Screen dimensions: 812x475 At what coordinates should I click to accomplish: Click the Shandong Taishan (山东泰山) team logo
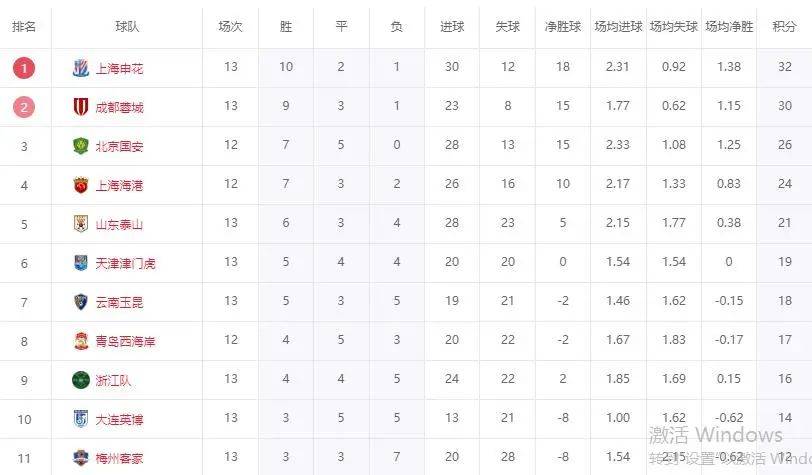pos(81,224)
